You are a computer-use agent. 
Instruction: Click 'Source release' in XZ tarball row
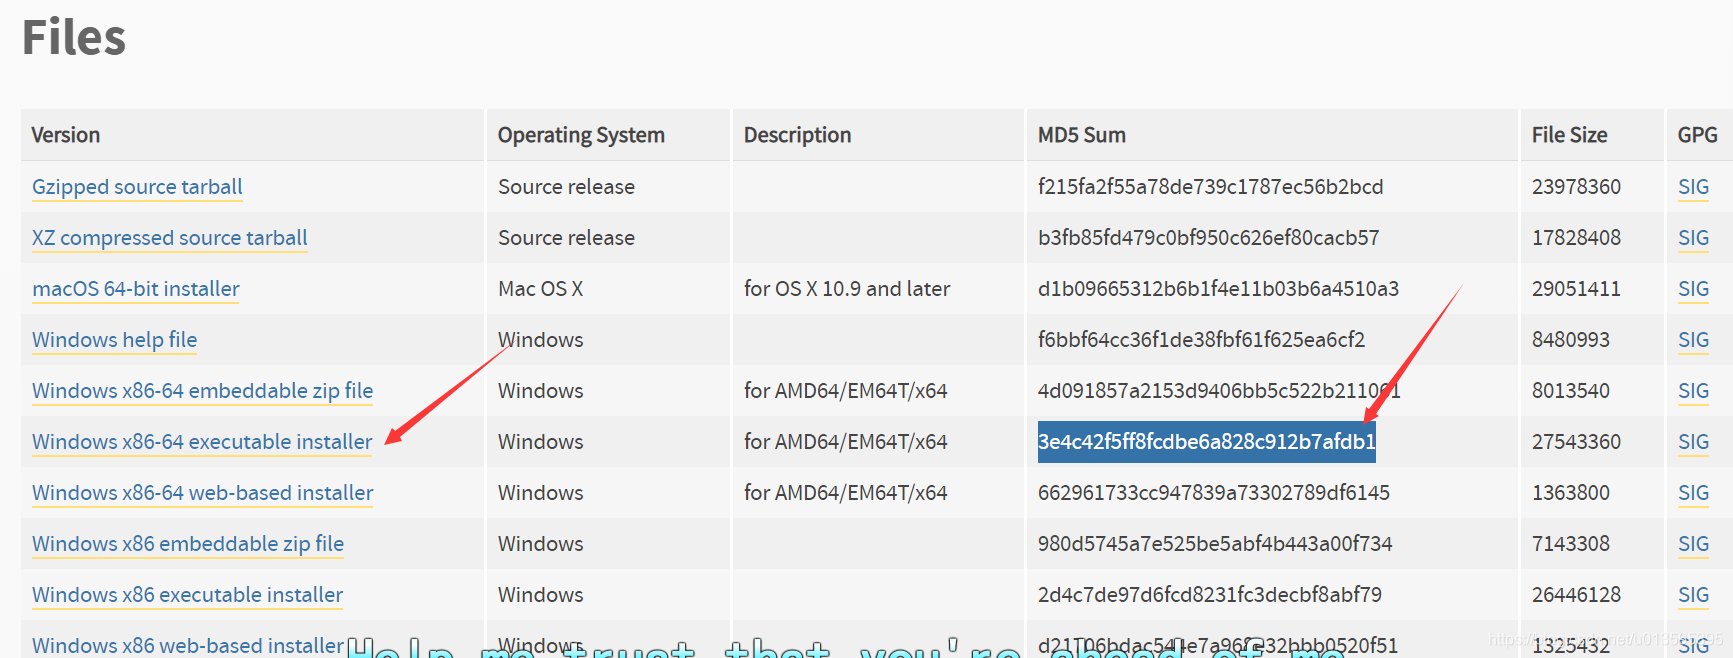coord(567,238)
